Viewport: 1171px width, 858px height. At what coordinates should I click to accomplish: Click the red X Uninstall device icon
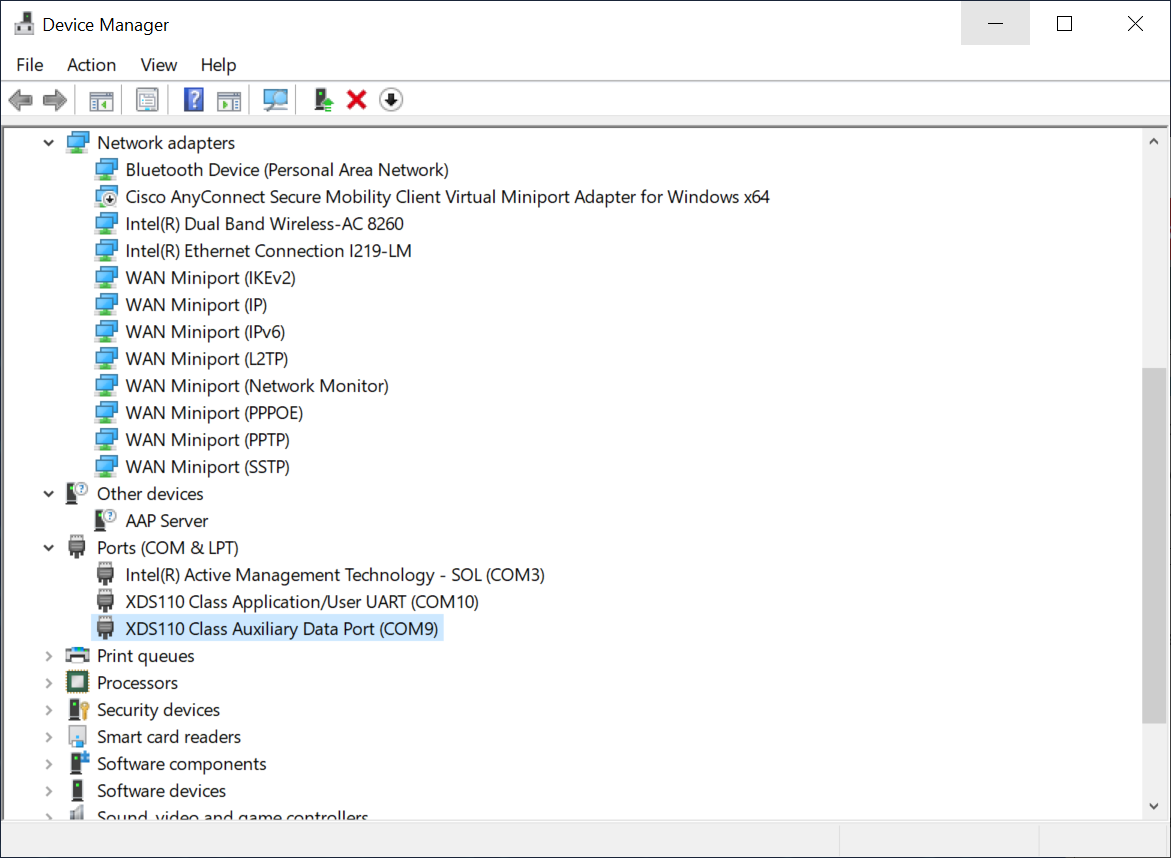pos(356,99)
